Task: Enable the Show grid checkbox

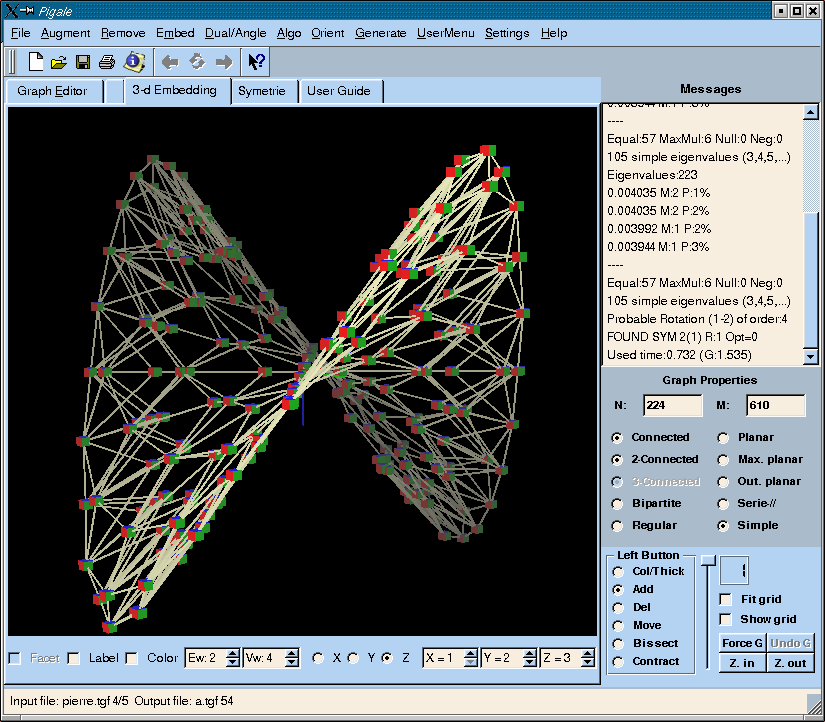Action: [x=726, y=619]
